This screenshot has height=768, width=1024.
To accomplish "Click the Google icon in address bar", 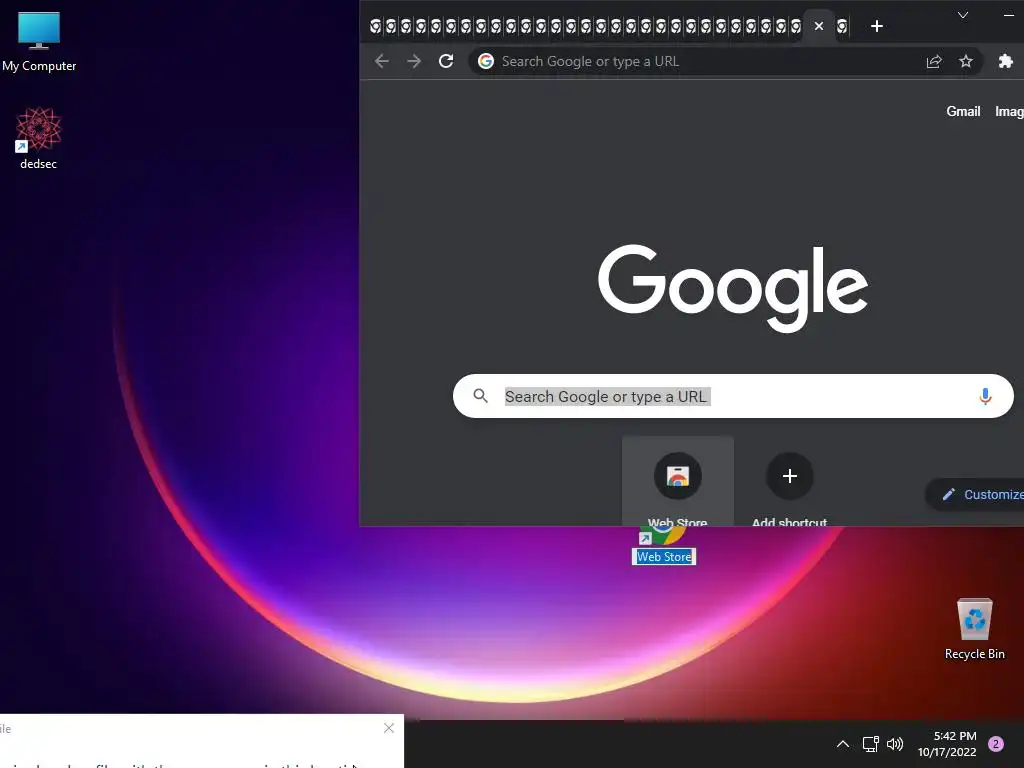I will pos(486,61).
